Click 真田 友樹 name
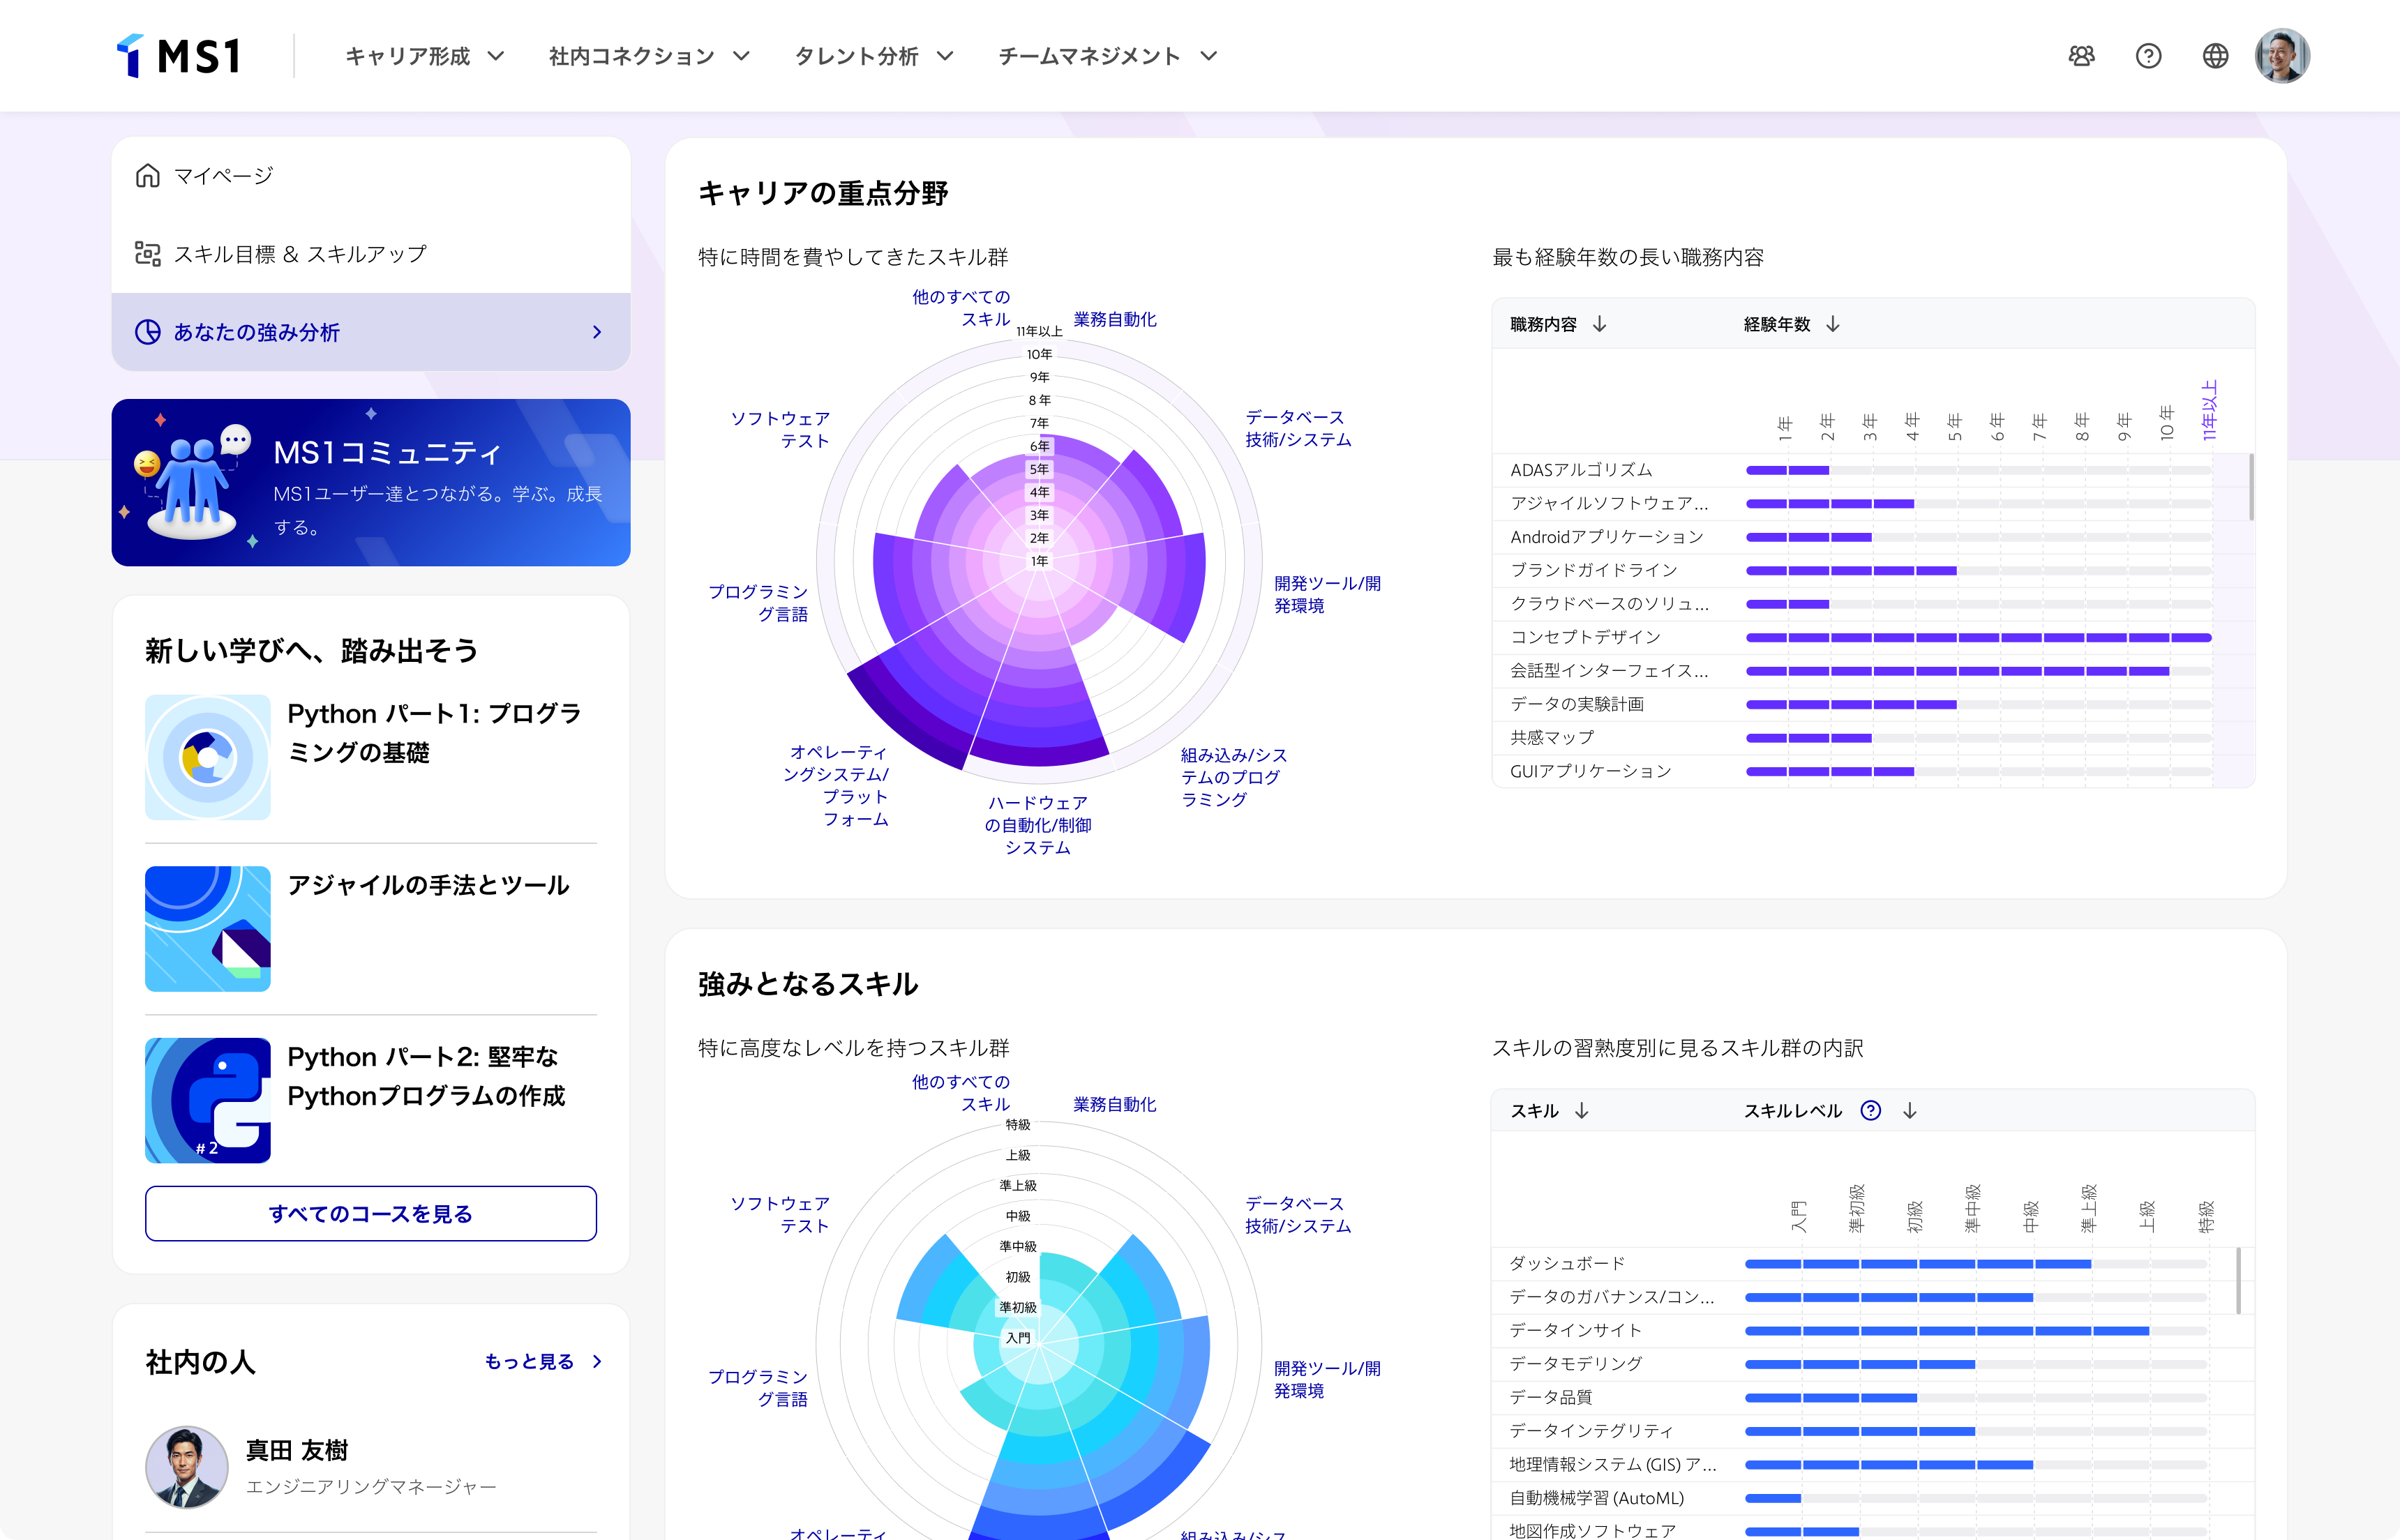Viewport: 2400px width, 1540px height. tap(297, 1451)
